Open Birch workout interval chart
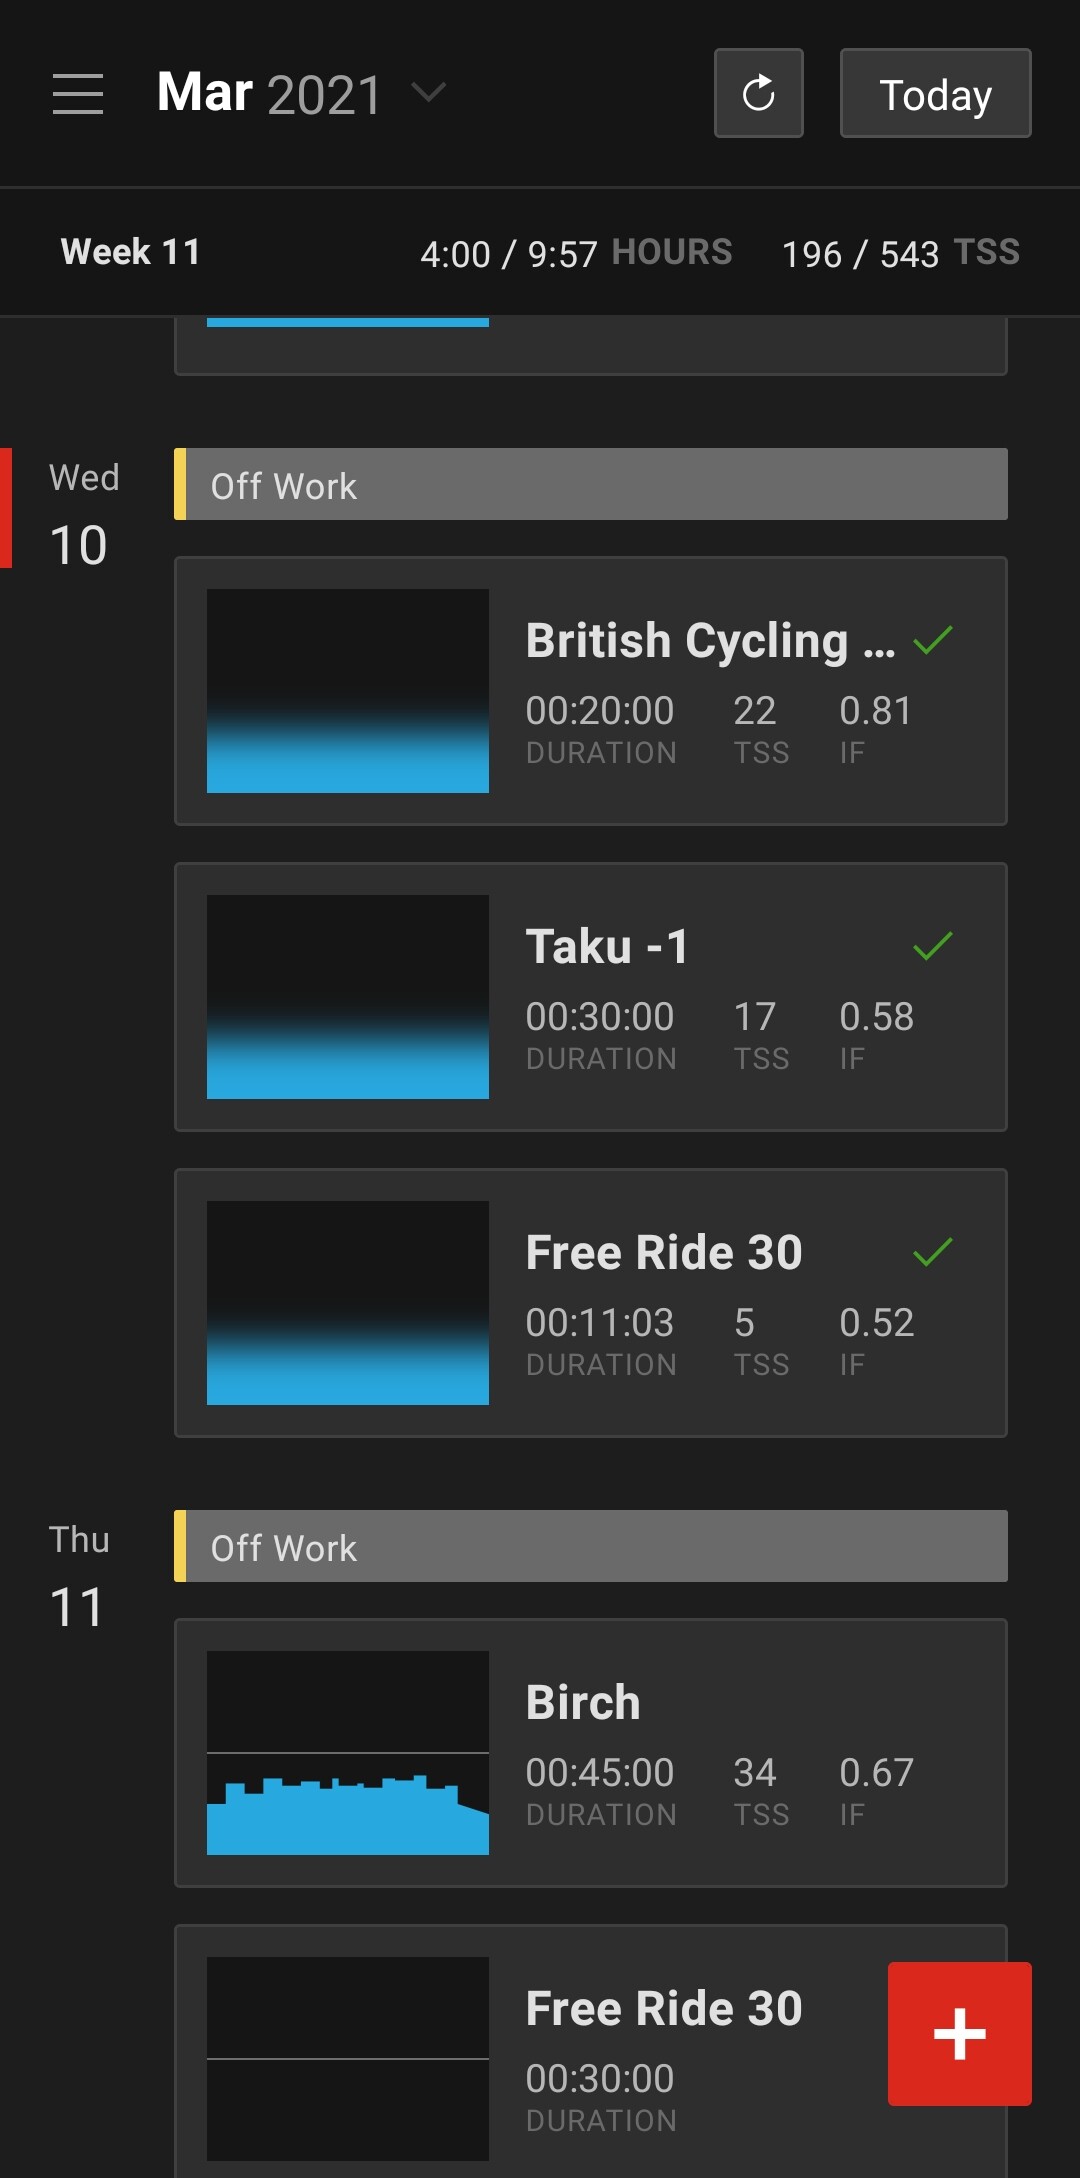 coord(347,1753)
